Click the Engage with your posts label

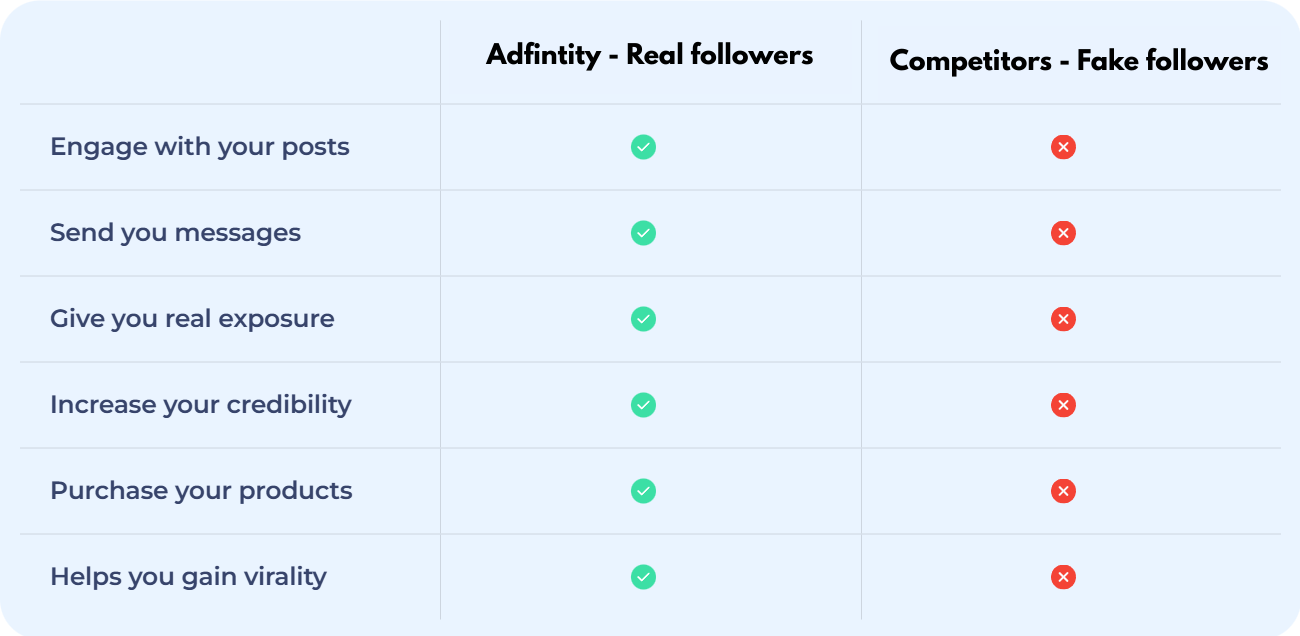pos(200,147)
